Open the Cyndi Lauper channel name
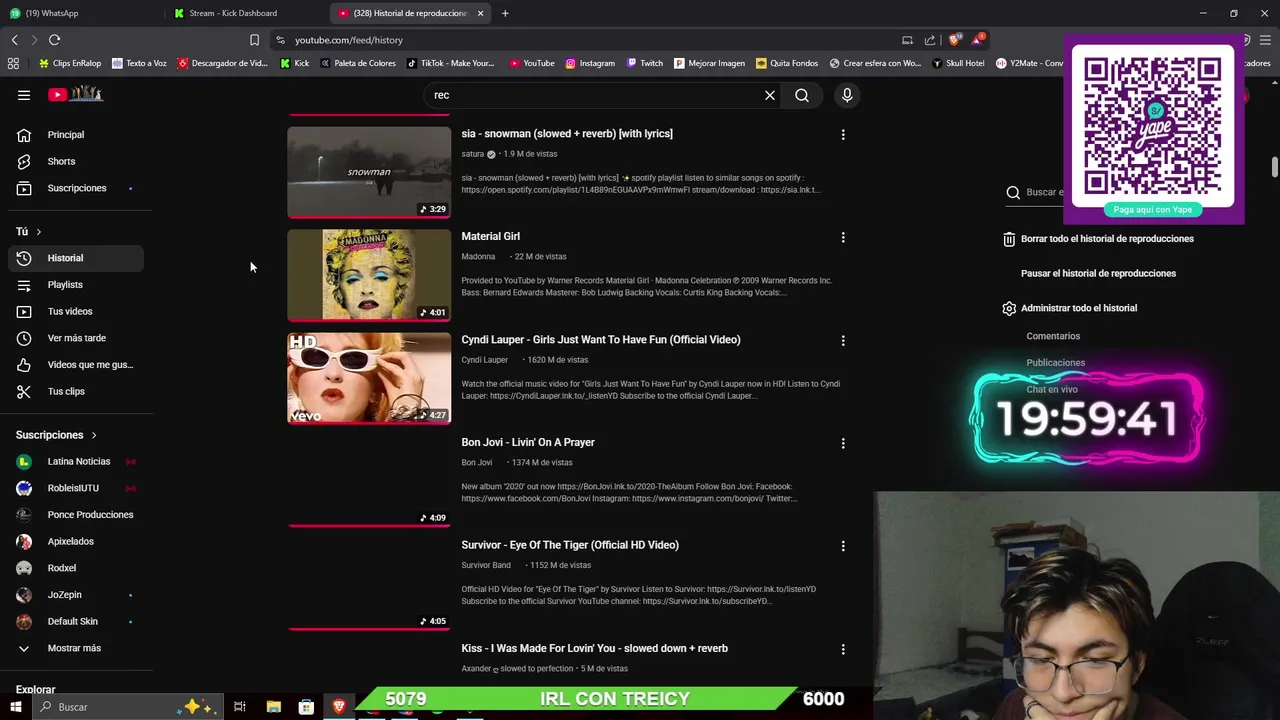This screenshot has width=1280, height=720. (x=485, y=360)
